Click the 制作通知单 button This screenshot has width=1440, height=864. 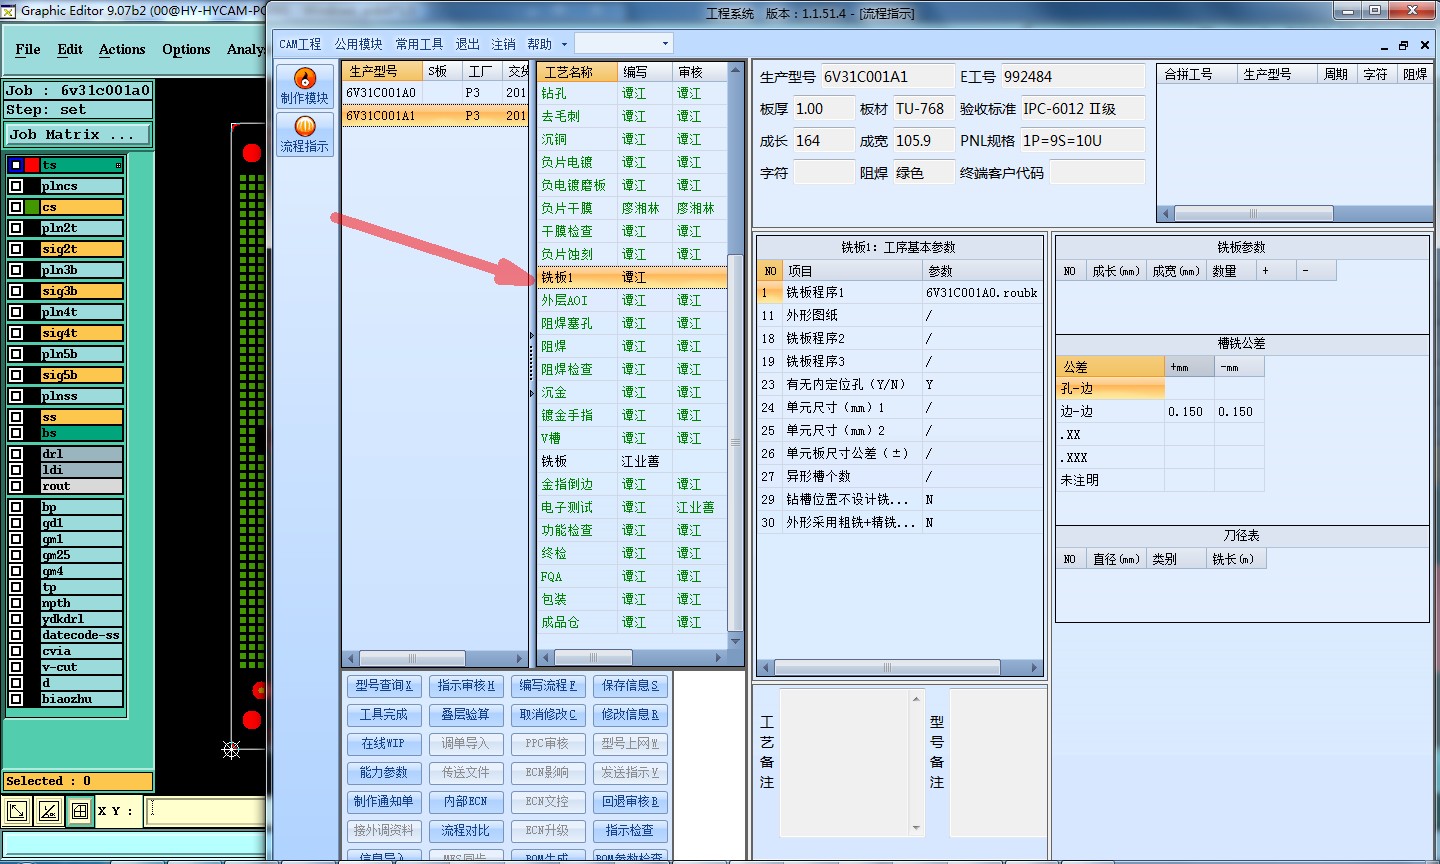[384, 801]
